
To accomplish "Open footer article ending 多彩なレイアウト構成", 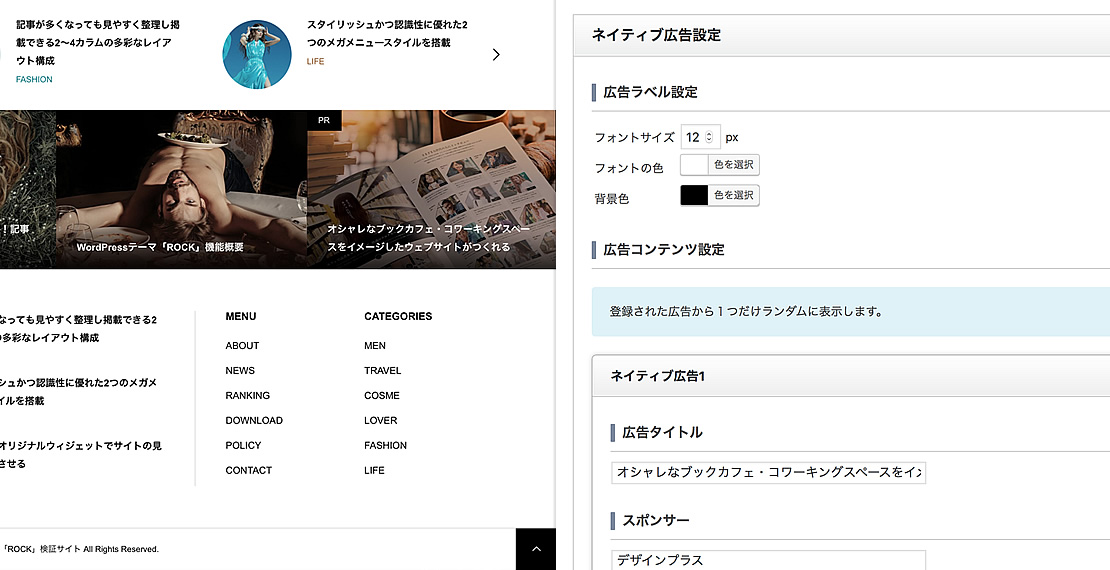I will tap(79, 329).
